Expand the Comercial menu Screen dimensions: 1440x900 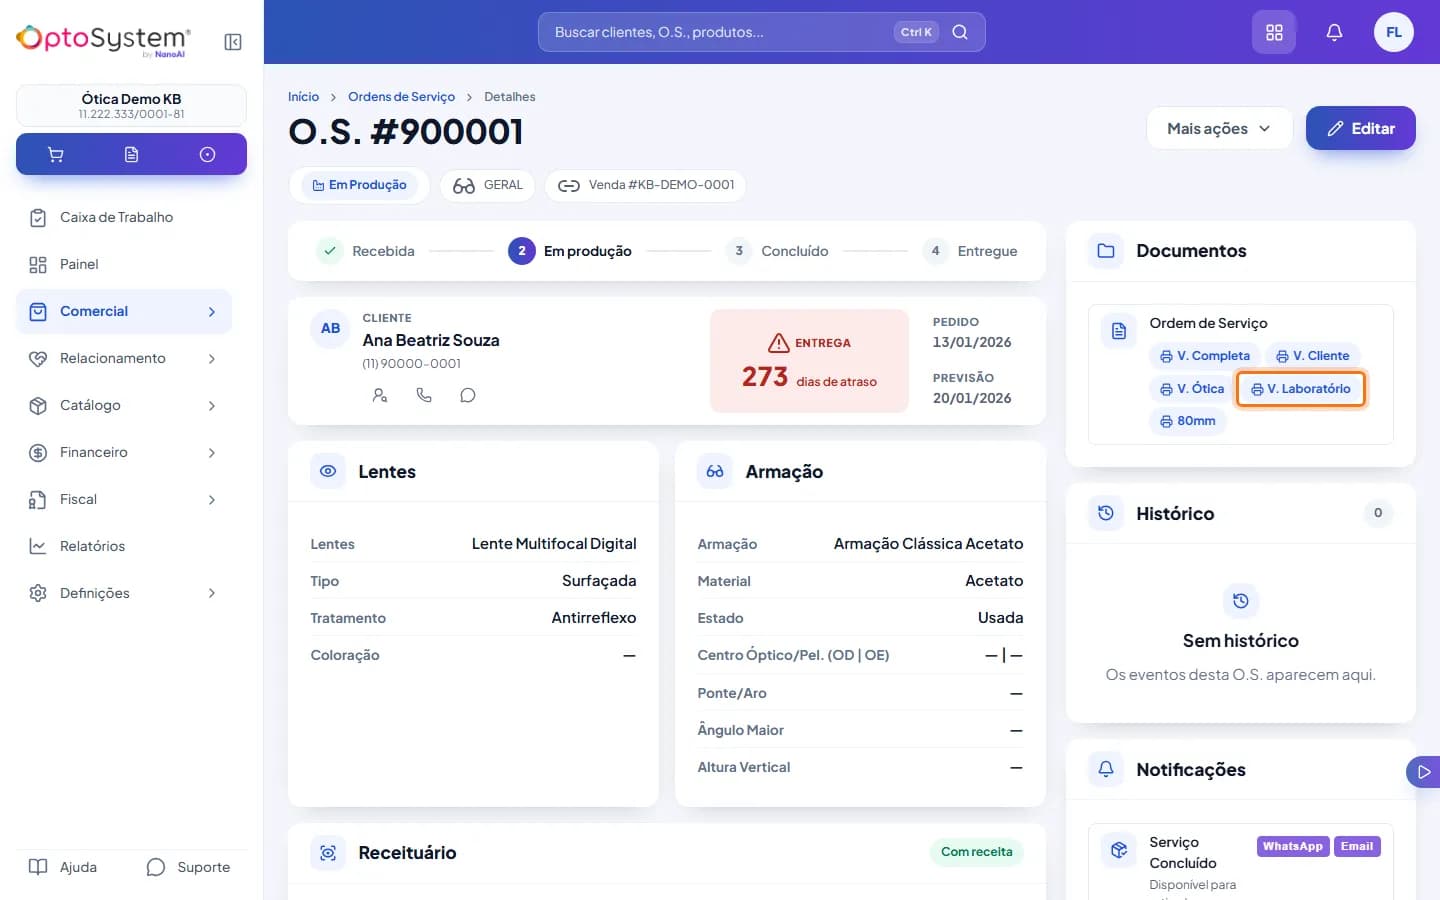(x=124, y=311)
